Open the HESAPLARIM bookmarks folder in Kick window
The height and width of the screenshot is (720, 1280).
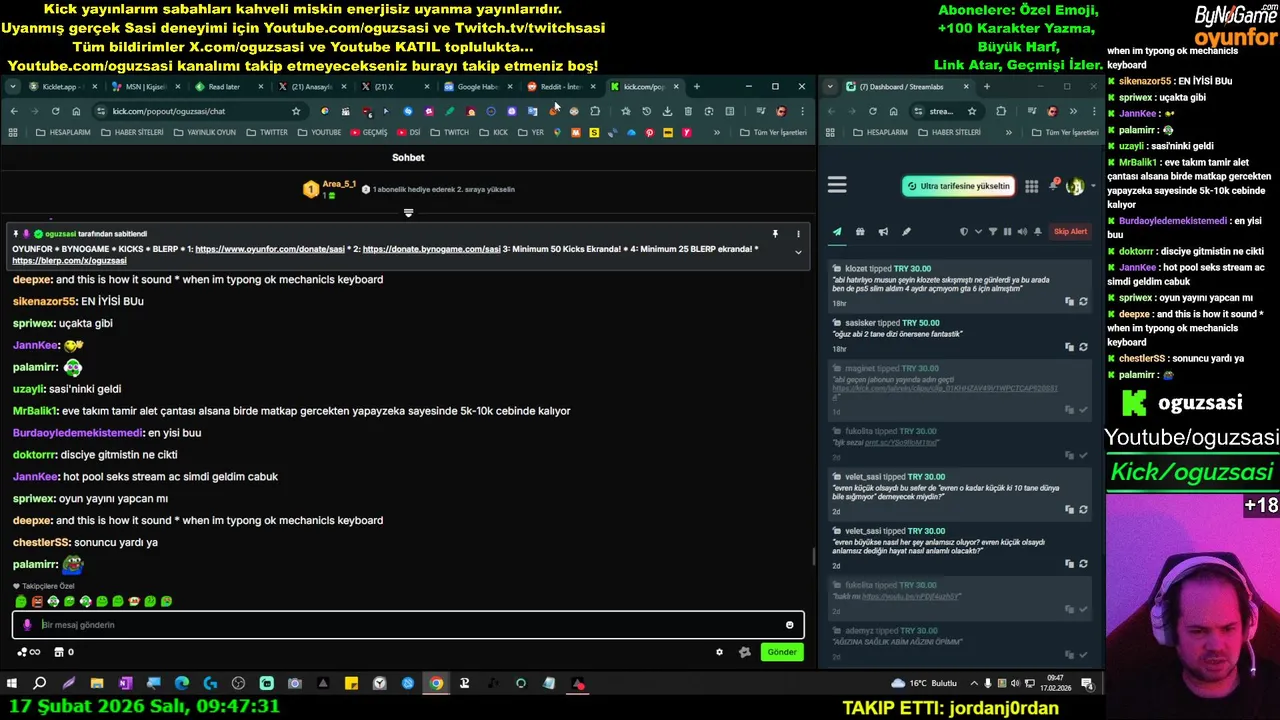[x=63, y=132]
